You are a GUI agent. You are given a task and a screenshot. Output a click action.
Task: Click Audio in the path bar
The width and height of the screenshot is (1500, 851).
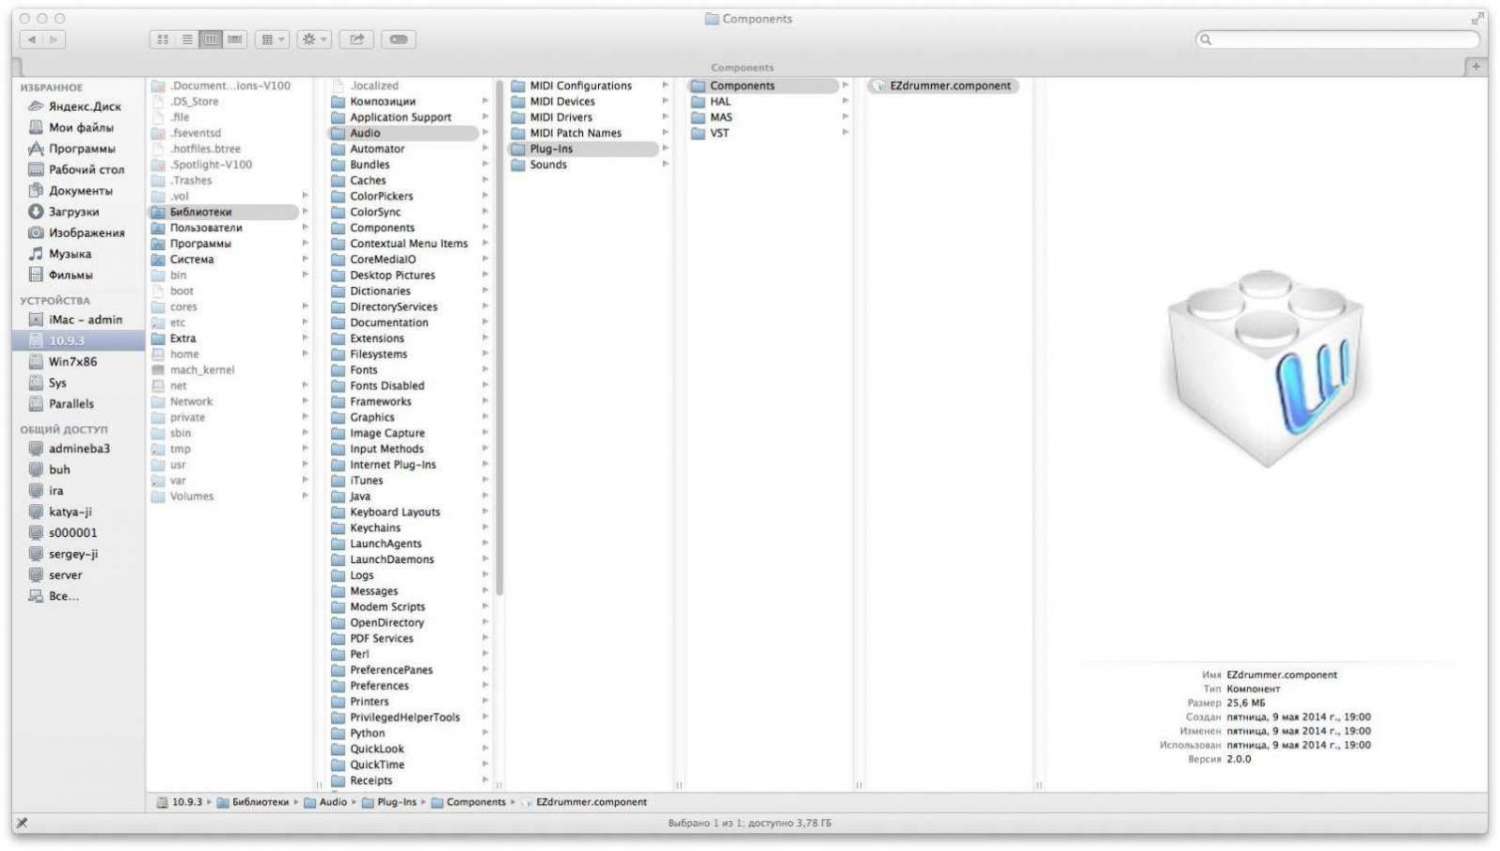pos(332,802)
